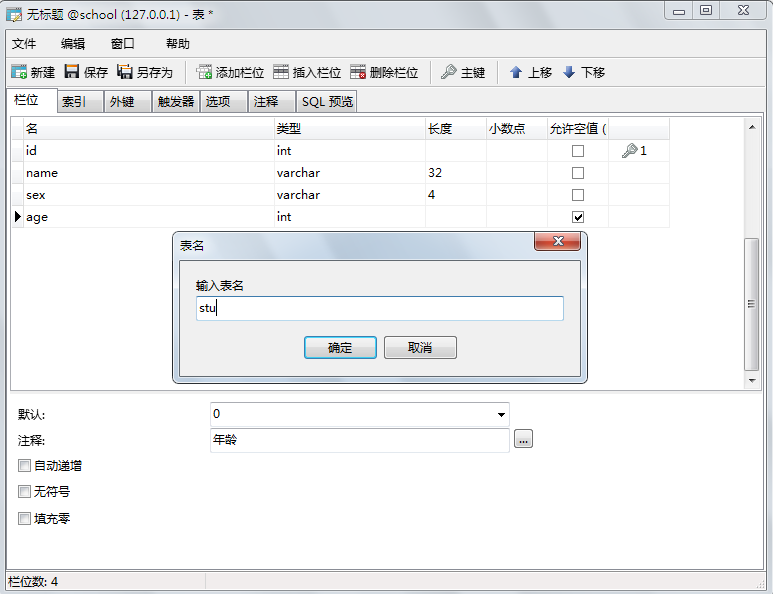The width and height of the screenshot is (773, 594).
Task: Open the 窗口 menu
Action: [122, 44]
